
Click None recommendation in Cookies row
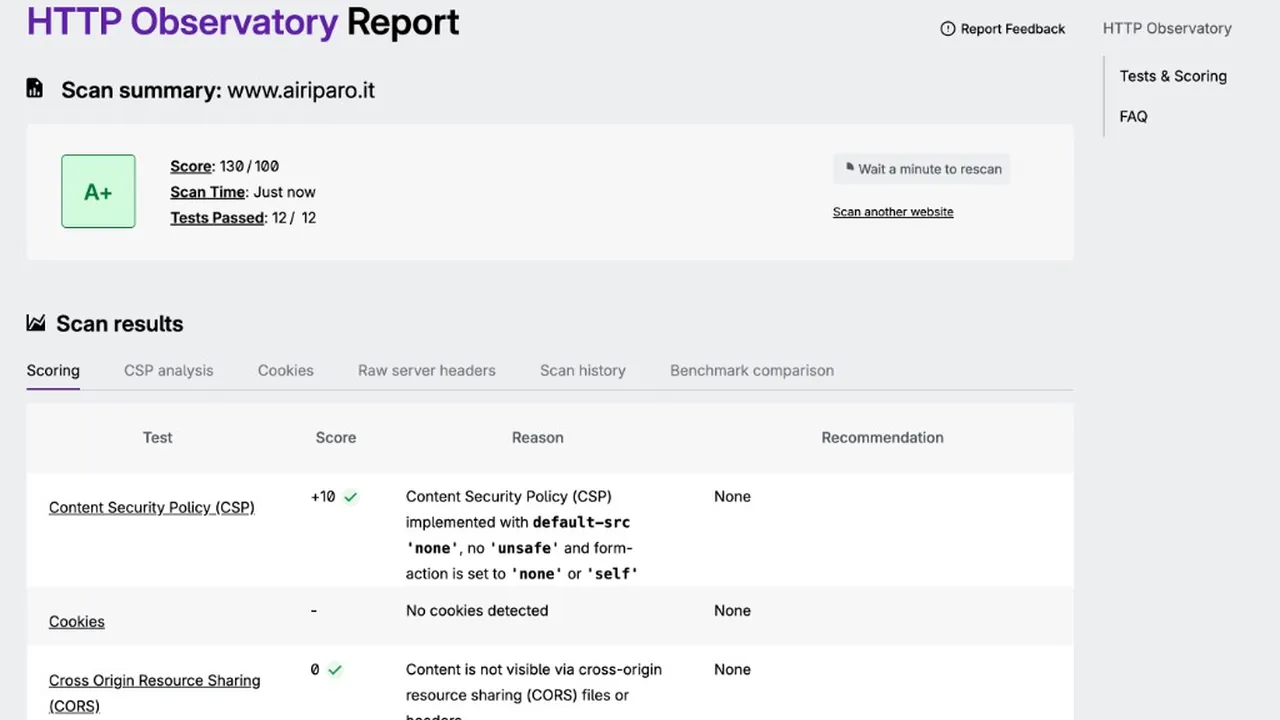point(732,610)
